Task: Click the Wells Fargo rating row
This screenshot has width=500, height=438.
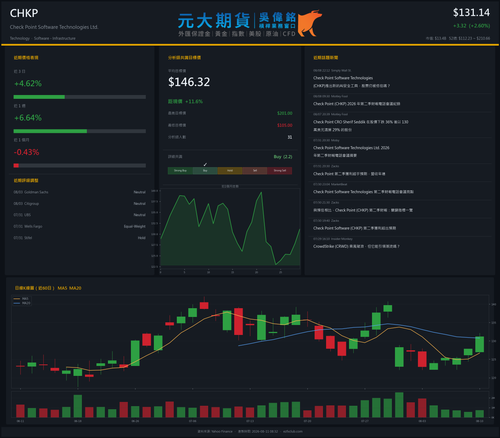Action: click(x=79, y=226)
